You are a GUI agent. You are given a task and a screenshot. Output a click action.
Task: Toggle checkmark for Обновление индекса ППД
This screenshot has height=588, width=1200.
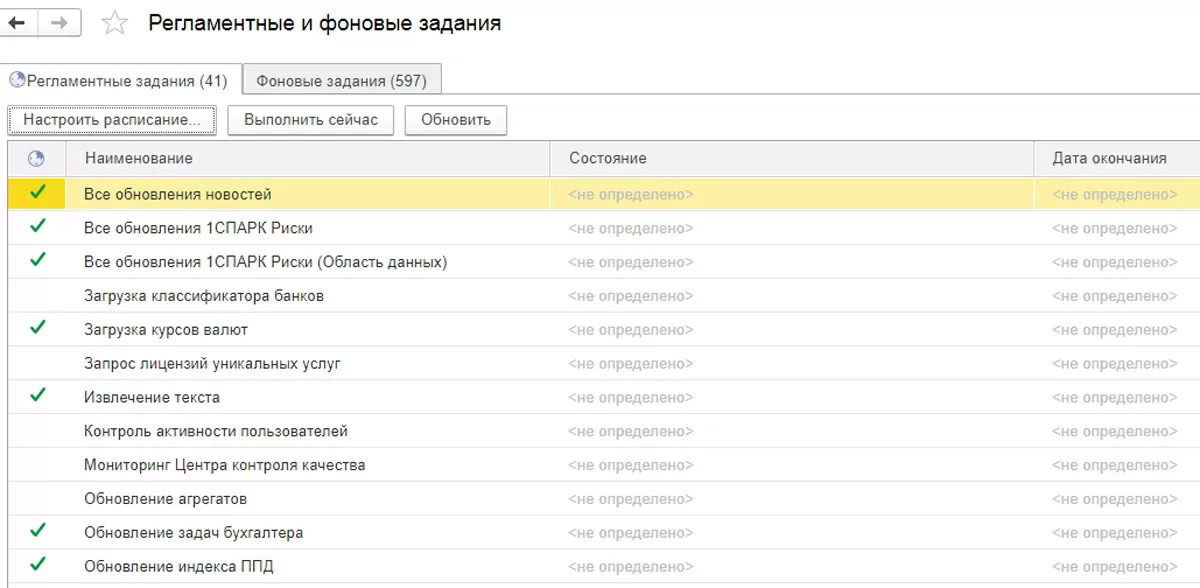(x=38, y=564)
